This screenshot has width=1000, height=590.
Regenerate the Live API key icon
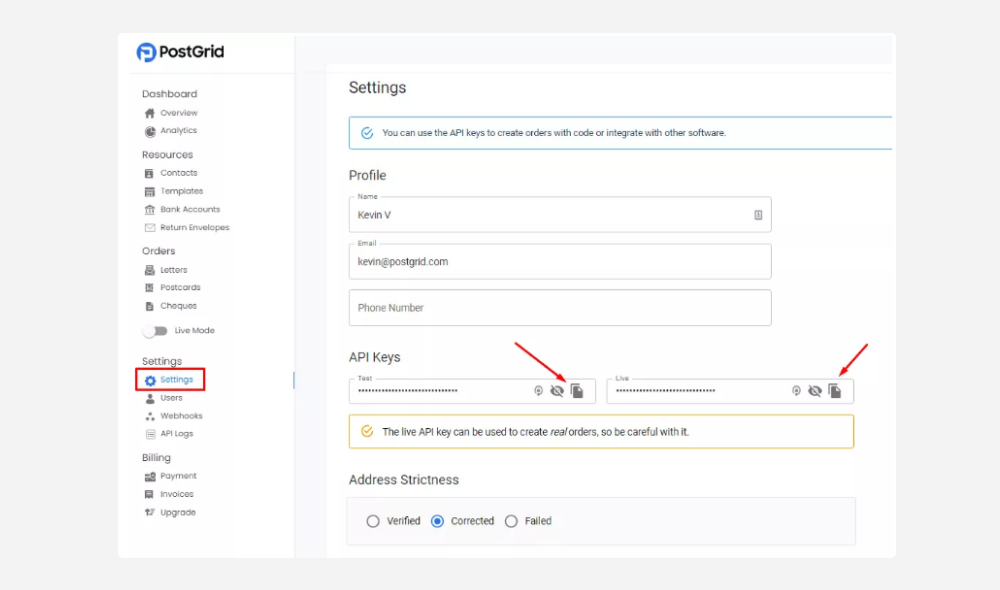coord(796,391)
